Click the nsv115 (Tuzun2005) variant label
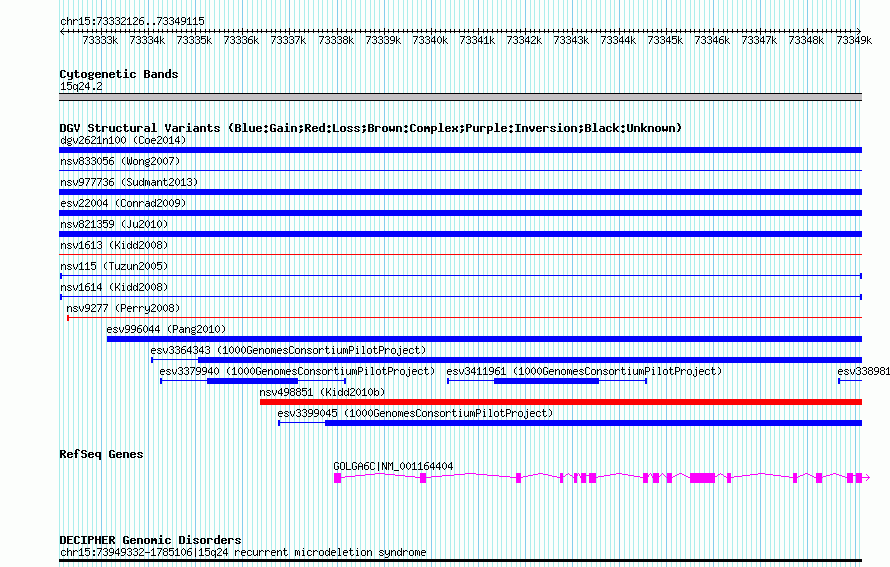890x567 pixels. coord(114,266)
